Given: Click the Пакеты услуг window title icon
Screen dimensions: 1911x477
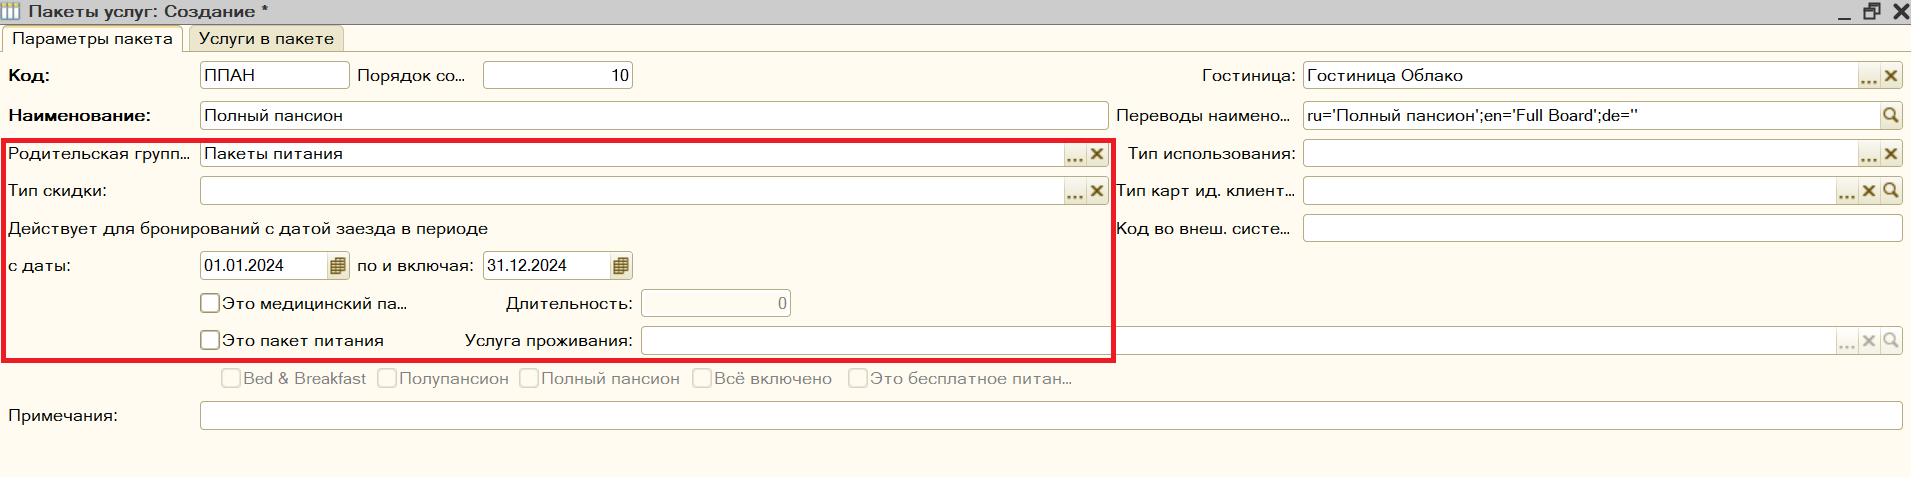Looking at the screenshot, I should pos(11,12).
